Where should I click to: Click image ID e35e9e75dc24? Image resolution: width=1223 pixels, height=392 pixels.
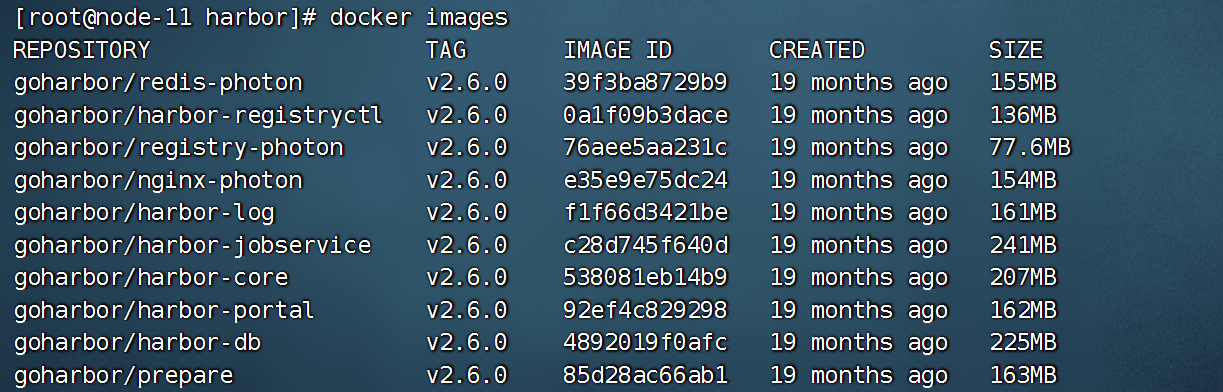pos(645,181)
